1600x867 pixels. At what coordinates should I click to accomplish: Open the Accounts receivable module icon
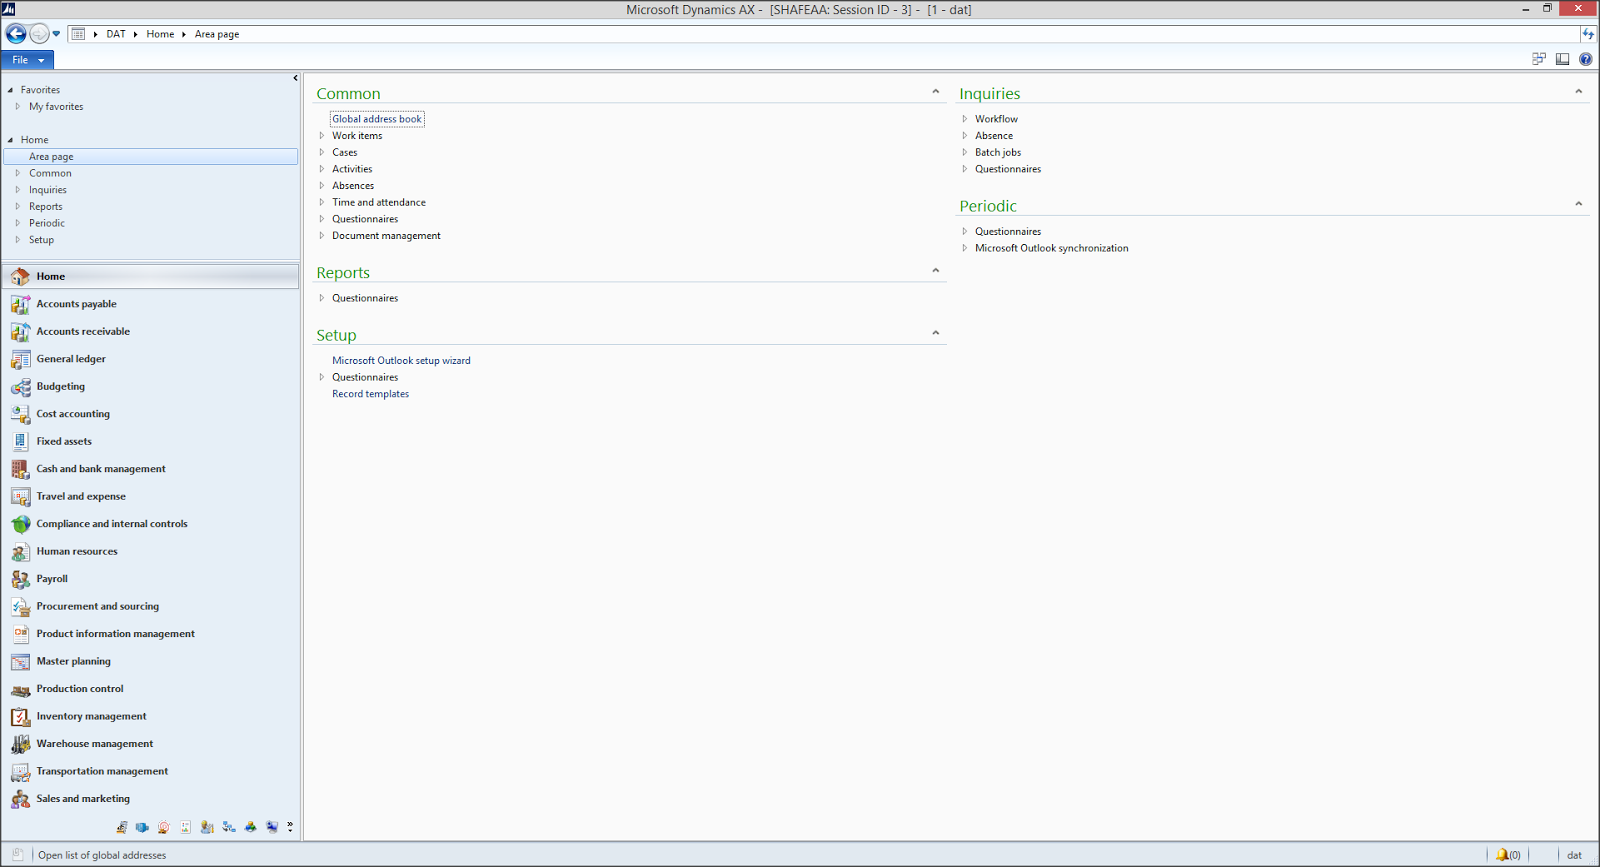(20, 331)
